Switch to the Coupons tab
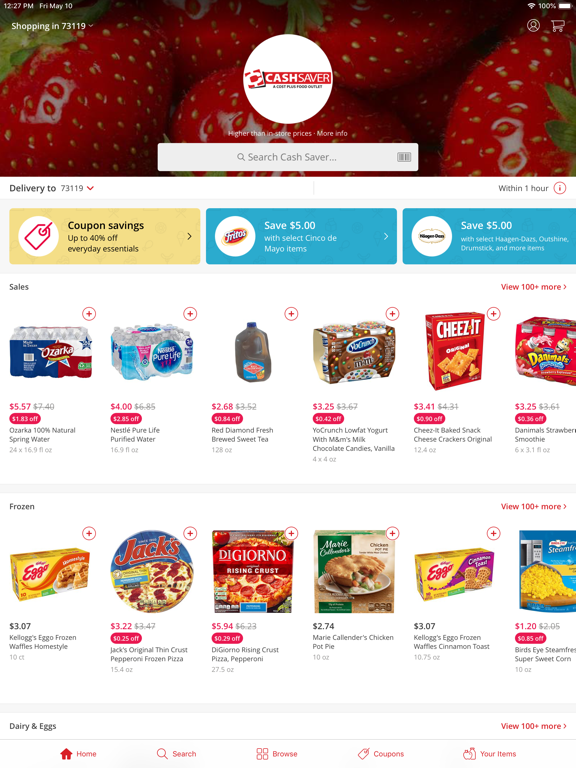This screenshot has width=576, height=768. (381, 753)
